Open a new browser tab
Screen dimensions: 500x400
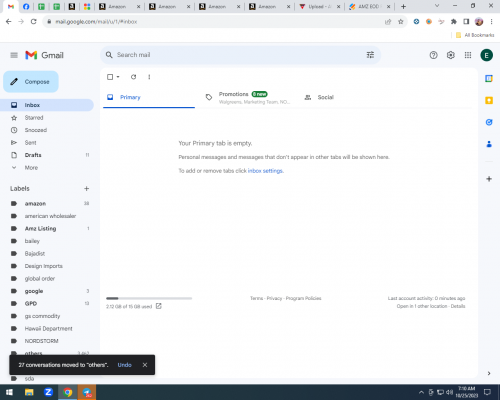403,6
